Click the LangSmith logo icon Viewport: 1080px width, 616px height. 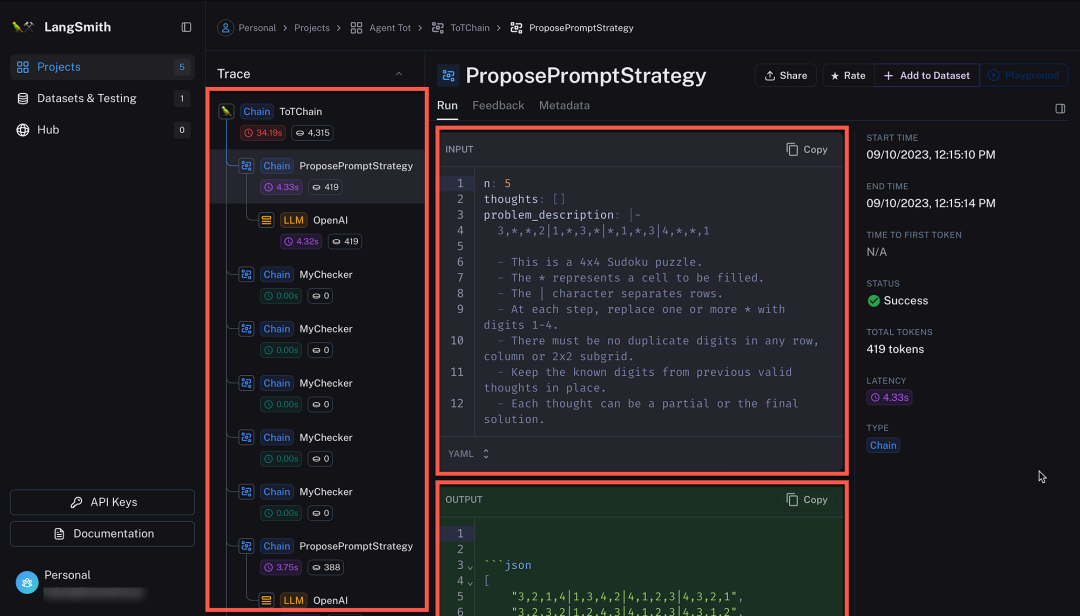(x=23, y=27)
